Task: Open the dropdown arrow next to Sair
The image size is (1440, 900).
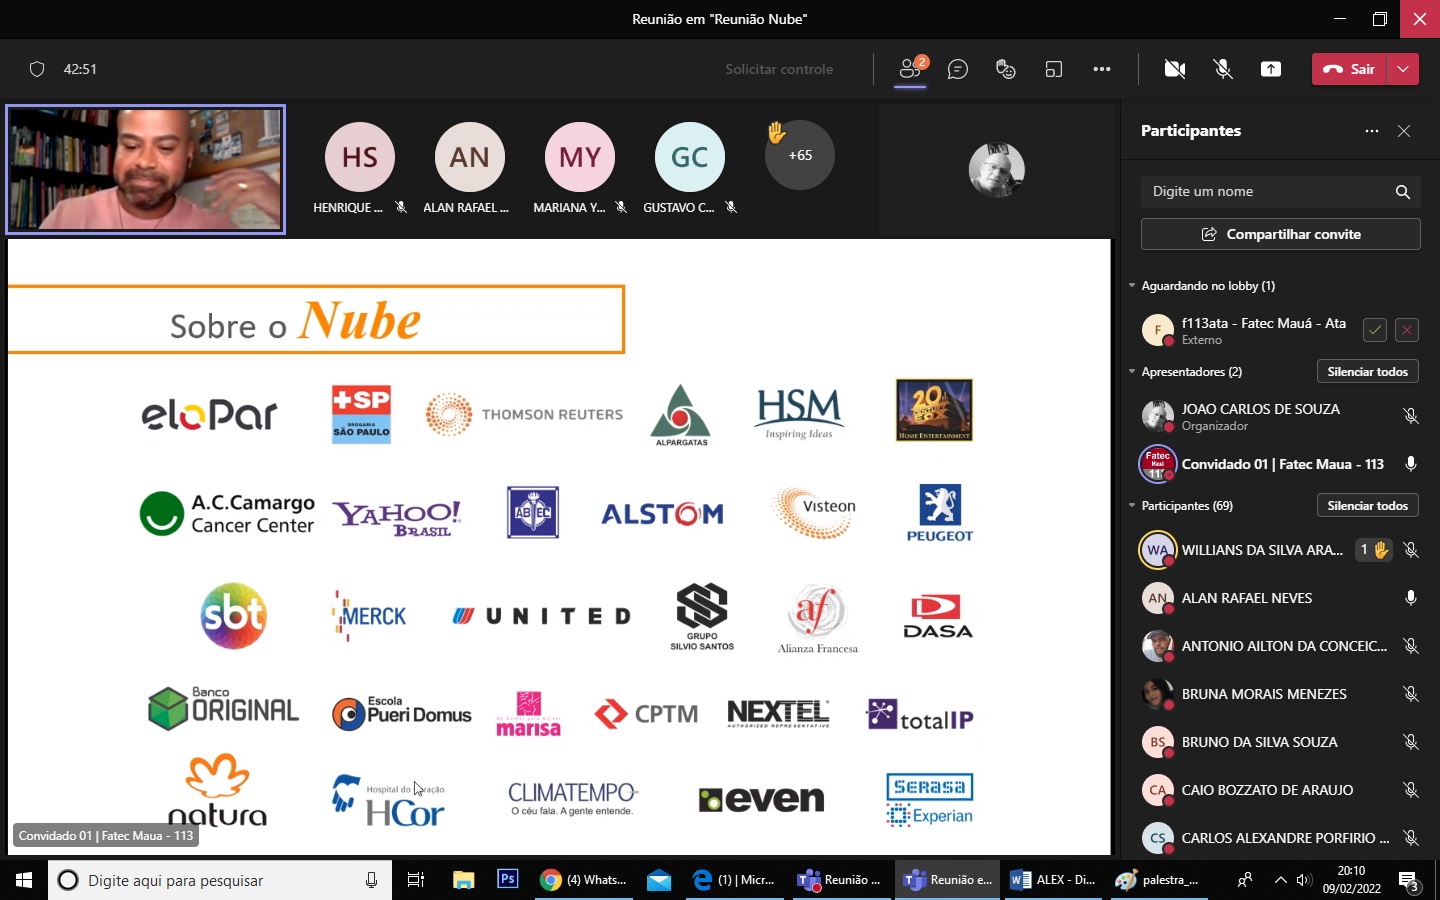Action: (x=1404, y=69)
